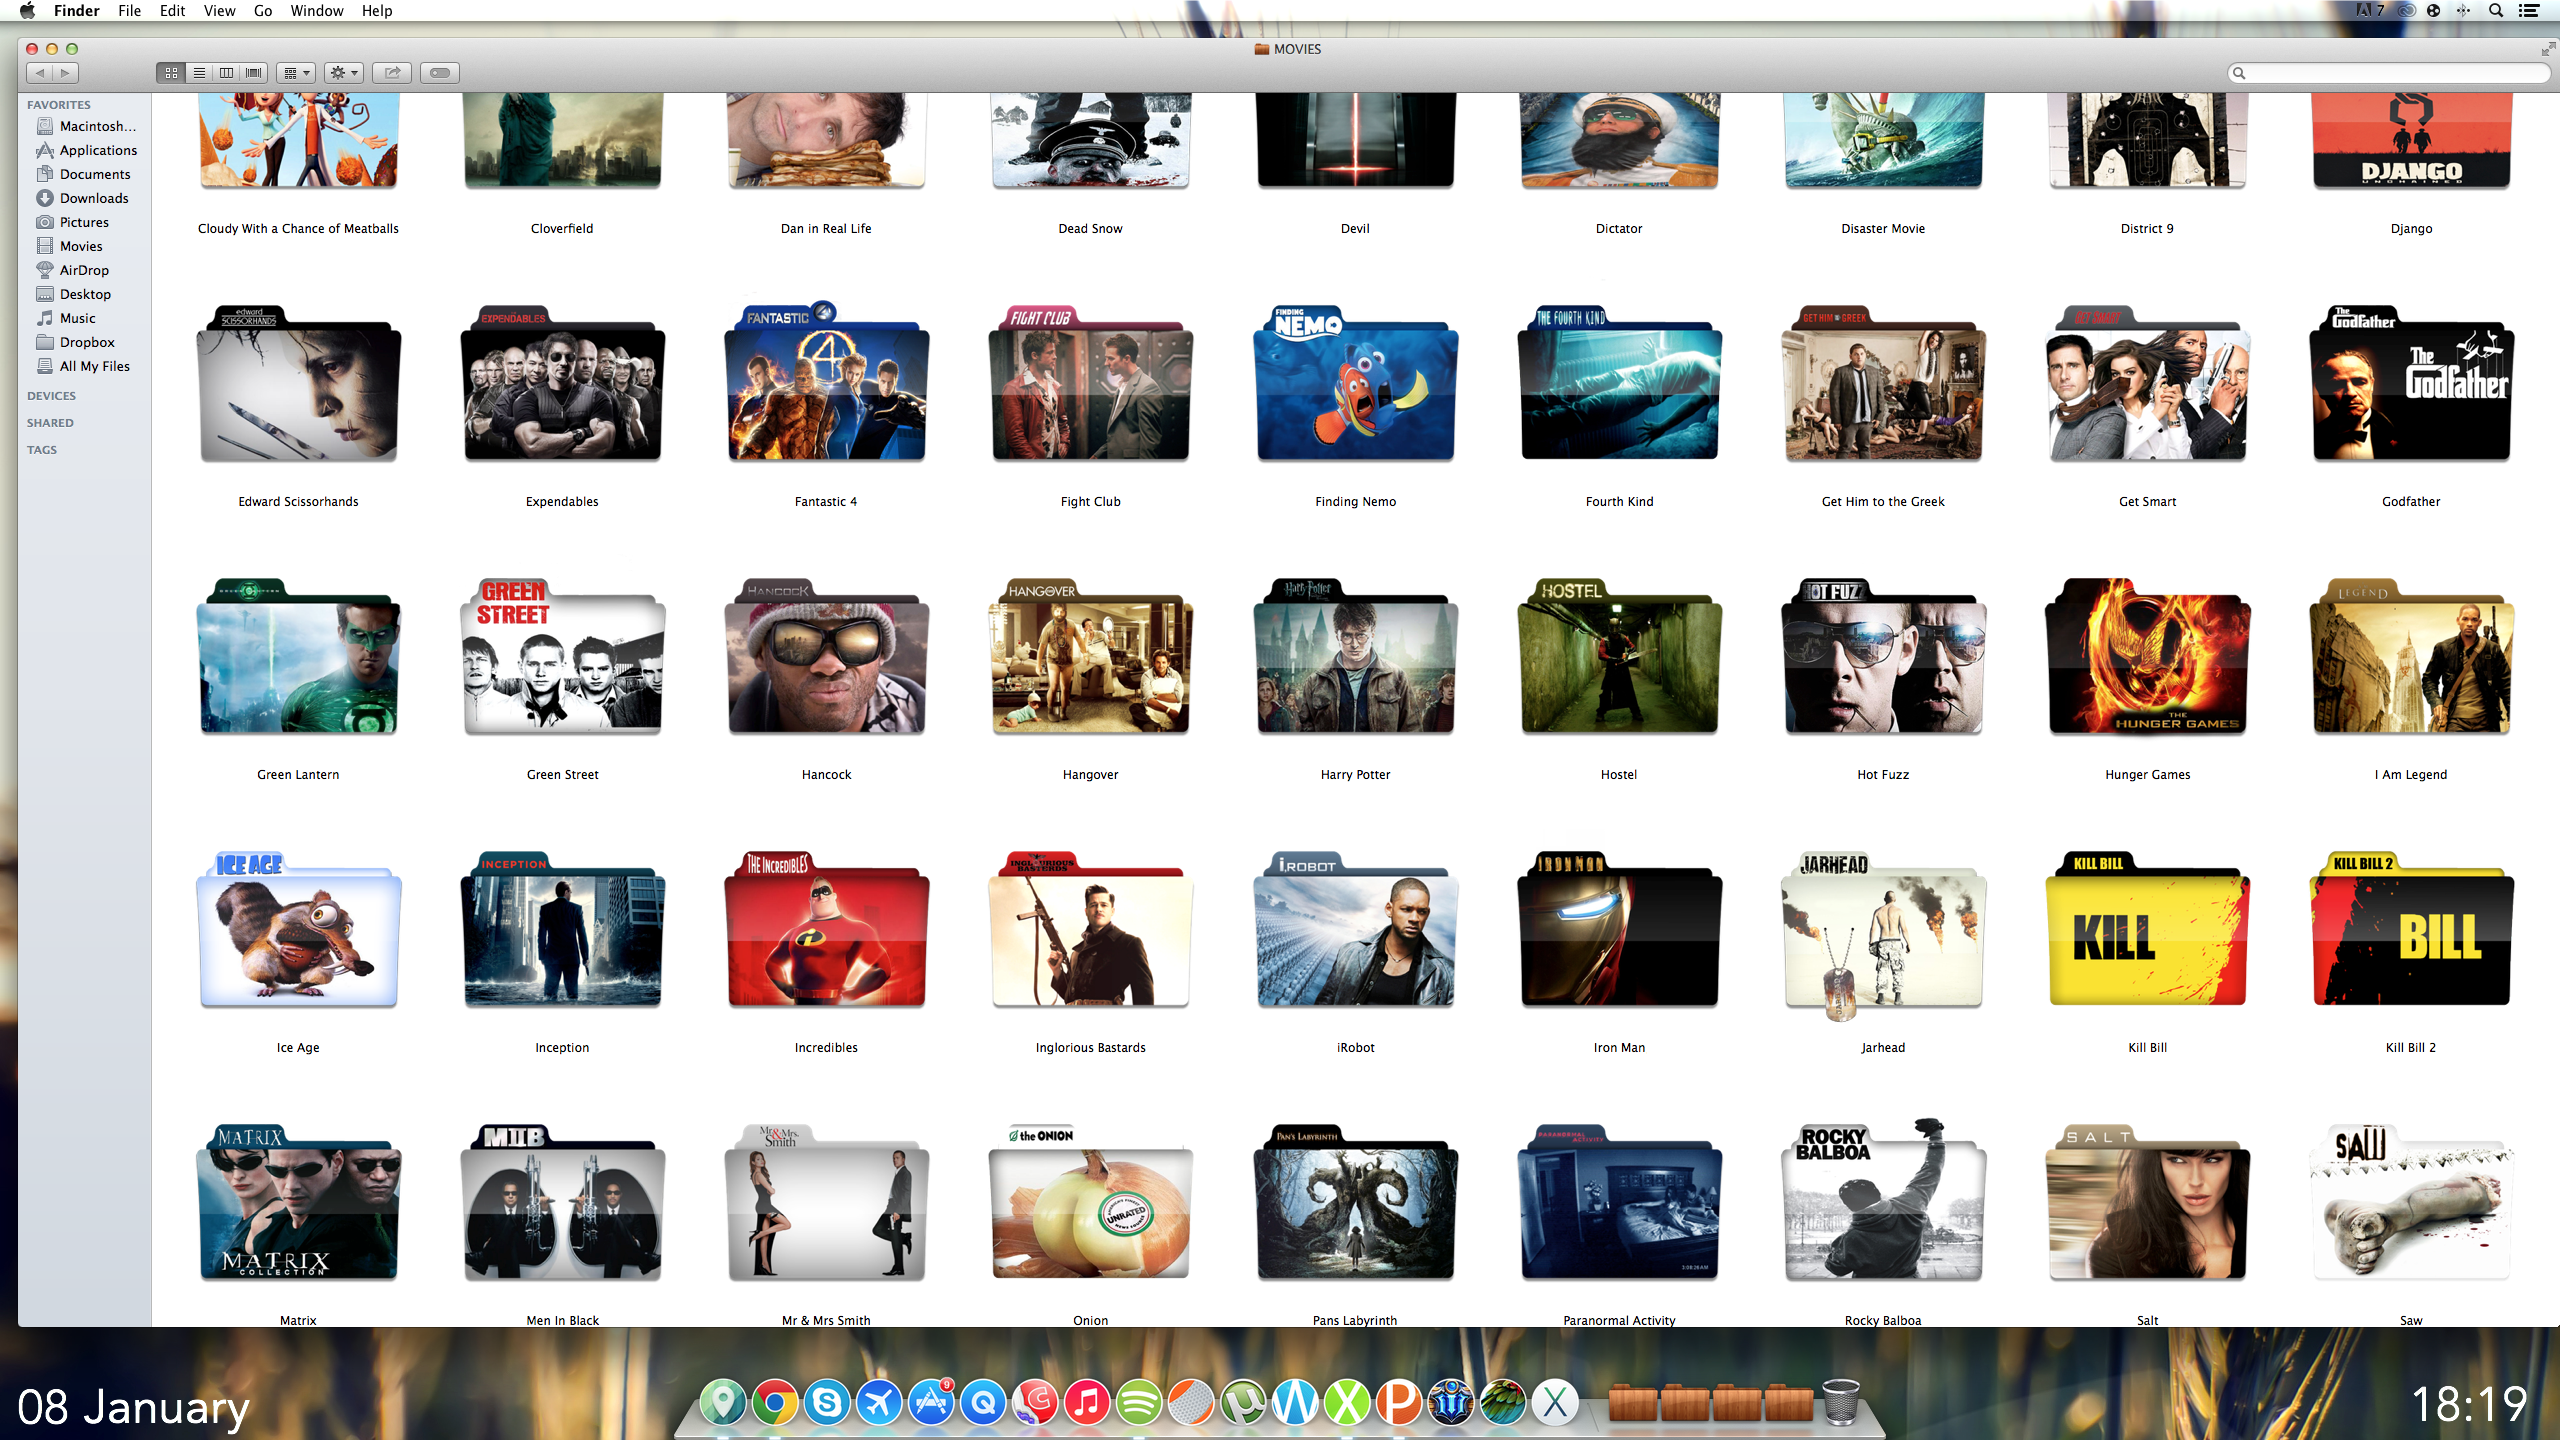
Task: Open uTorrent from the Dock
Action: [x=1243, y=1403]
